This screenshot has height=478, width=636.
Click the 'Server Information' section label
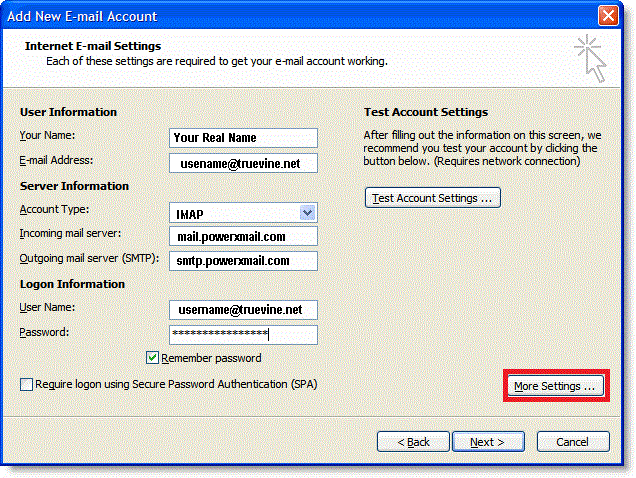(x=74, y=186)
